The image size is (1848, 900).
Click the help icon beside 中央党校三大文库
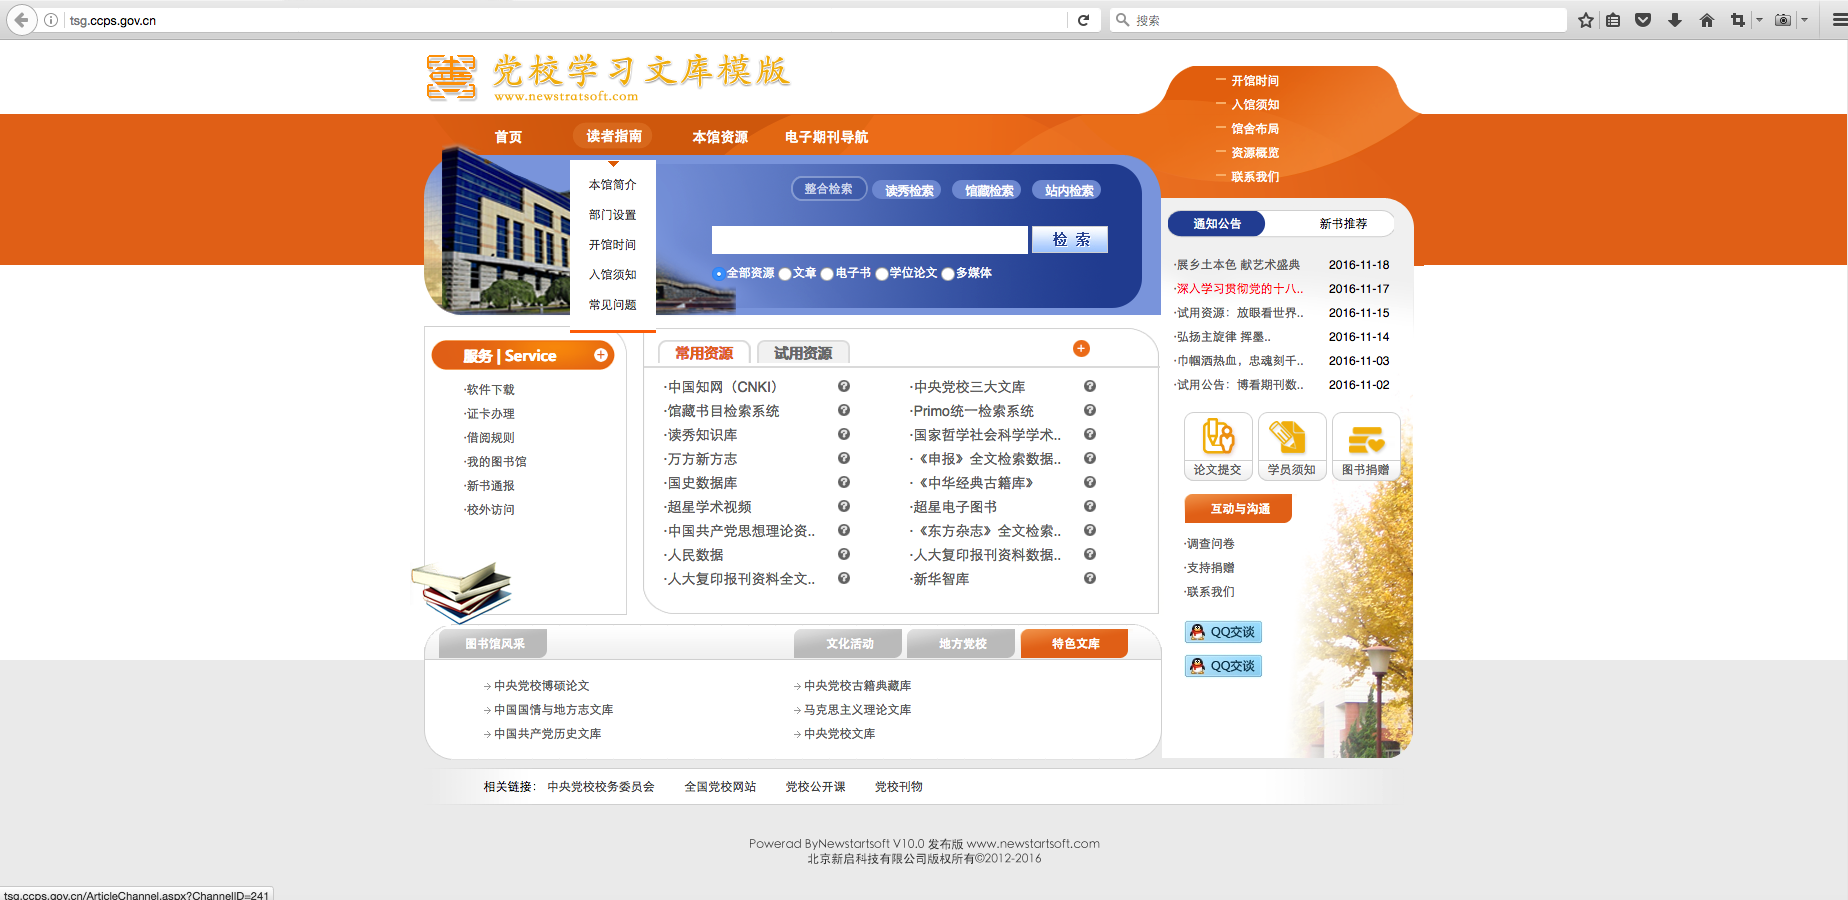pos(1090,386)
